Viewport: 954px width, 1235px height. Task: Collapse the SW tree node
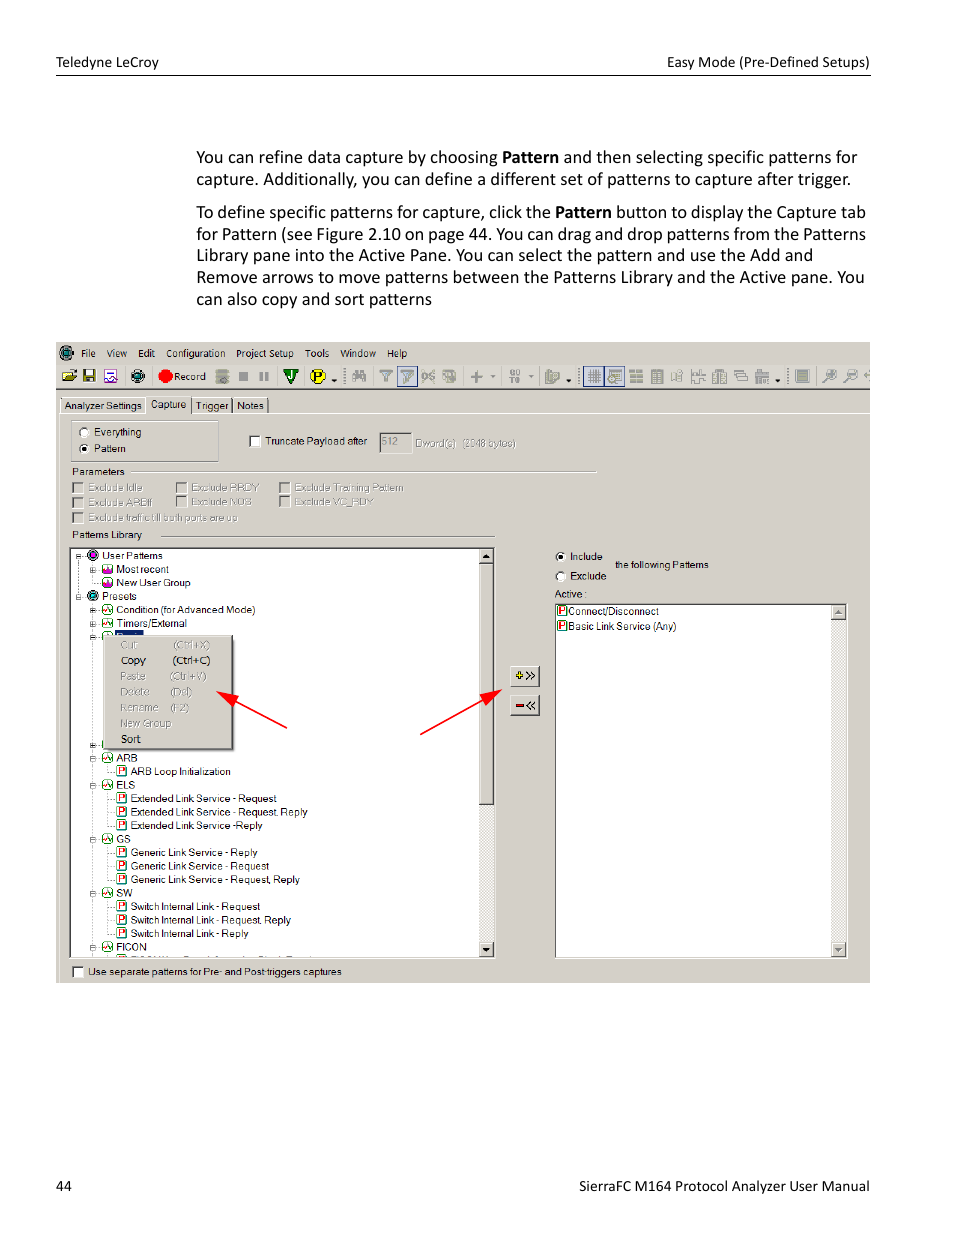tap(92, 894)
